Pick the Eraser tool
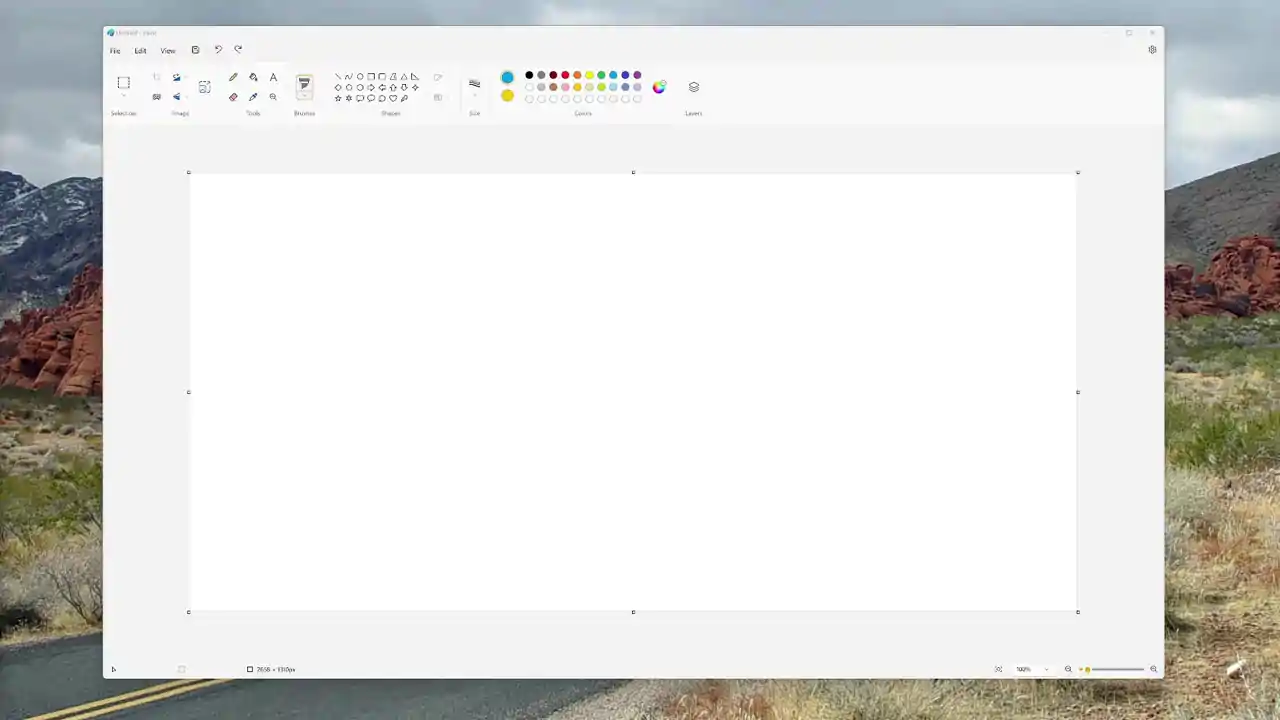The image size is (1280, 720). [233, 97]
